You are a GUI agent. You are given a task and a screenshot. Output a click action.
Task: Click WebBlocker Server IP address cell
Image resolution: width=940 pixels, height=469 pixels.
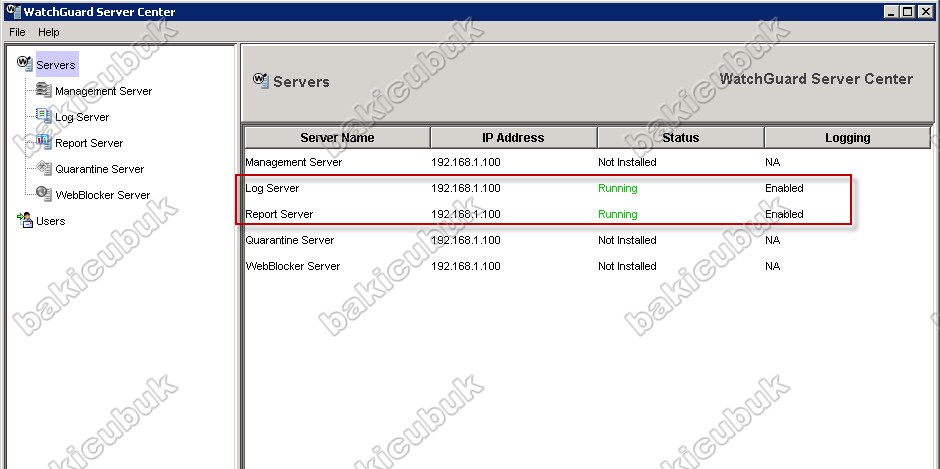pos(466,266)
